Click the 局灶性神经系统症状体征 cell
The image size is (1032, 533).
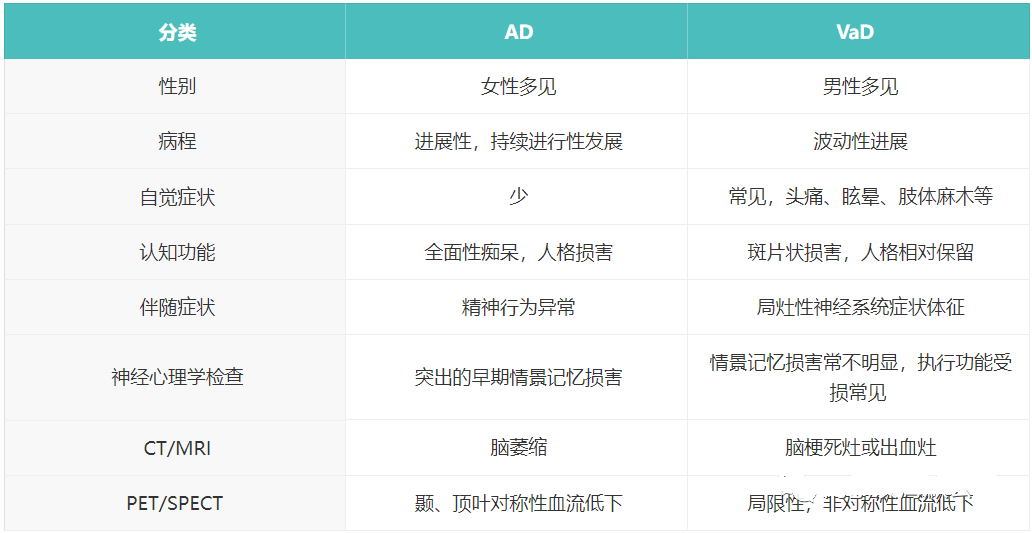(859, 307)
